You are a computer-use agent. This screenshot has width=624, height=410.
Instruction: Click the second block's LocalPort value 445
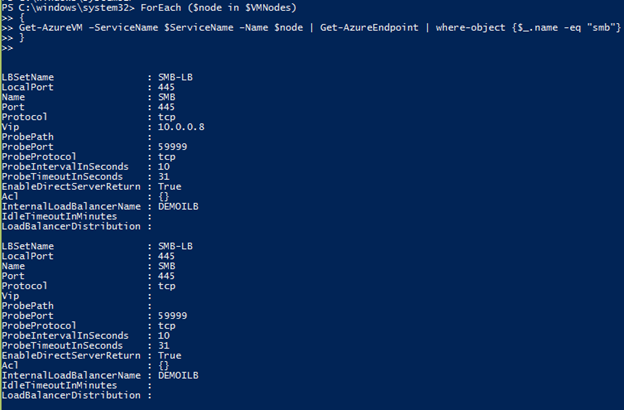click(x=167, y=255)
